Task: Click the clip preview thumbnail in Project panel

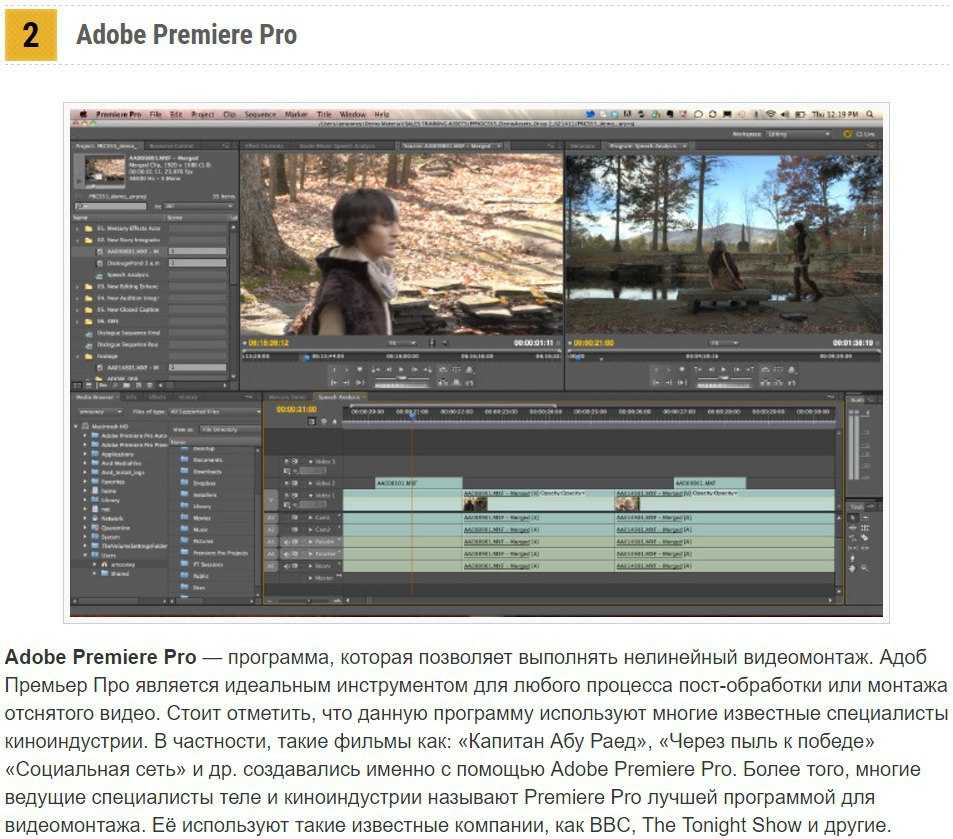Action: coord(105,170)
